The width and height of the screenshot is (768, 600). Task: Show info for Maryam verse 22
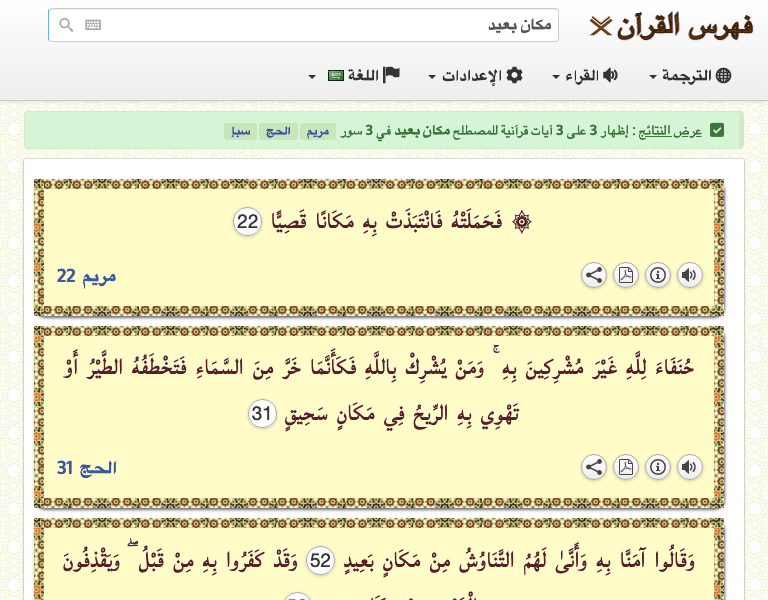tap(657, 275)
